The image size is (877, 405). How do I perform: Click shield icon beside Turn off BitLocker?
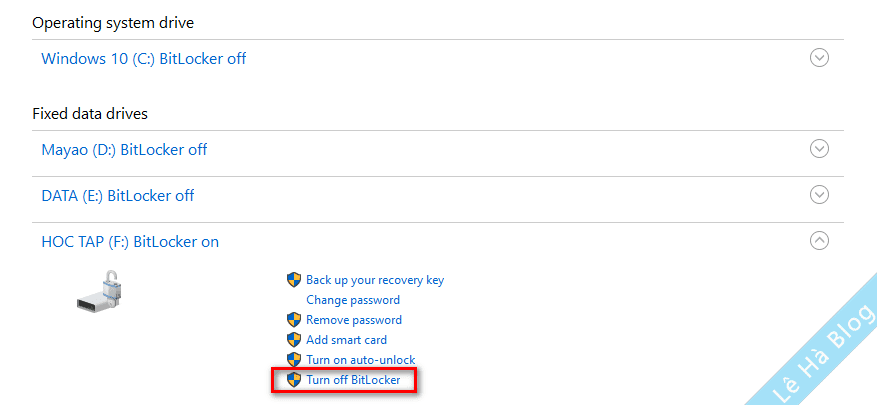click(294, 380)
